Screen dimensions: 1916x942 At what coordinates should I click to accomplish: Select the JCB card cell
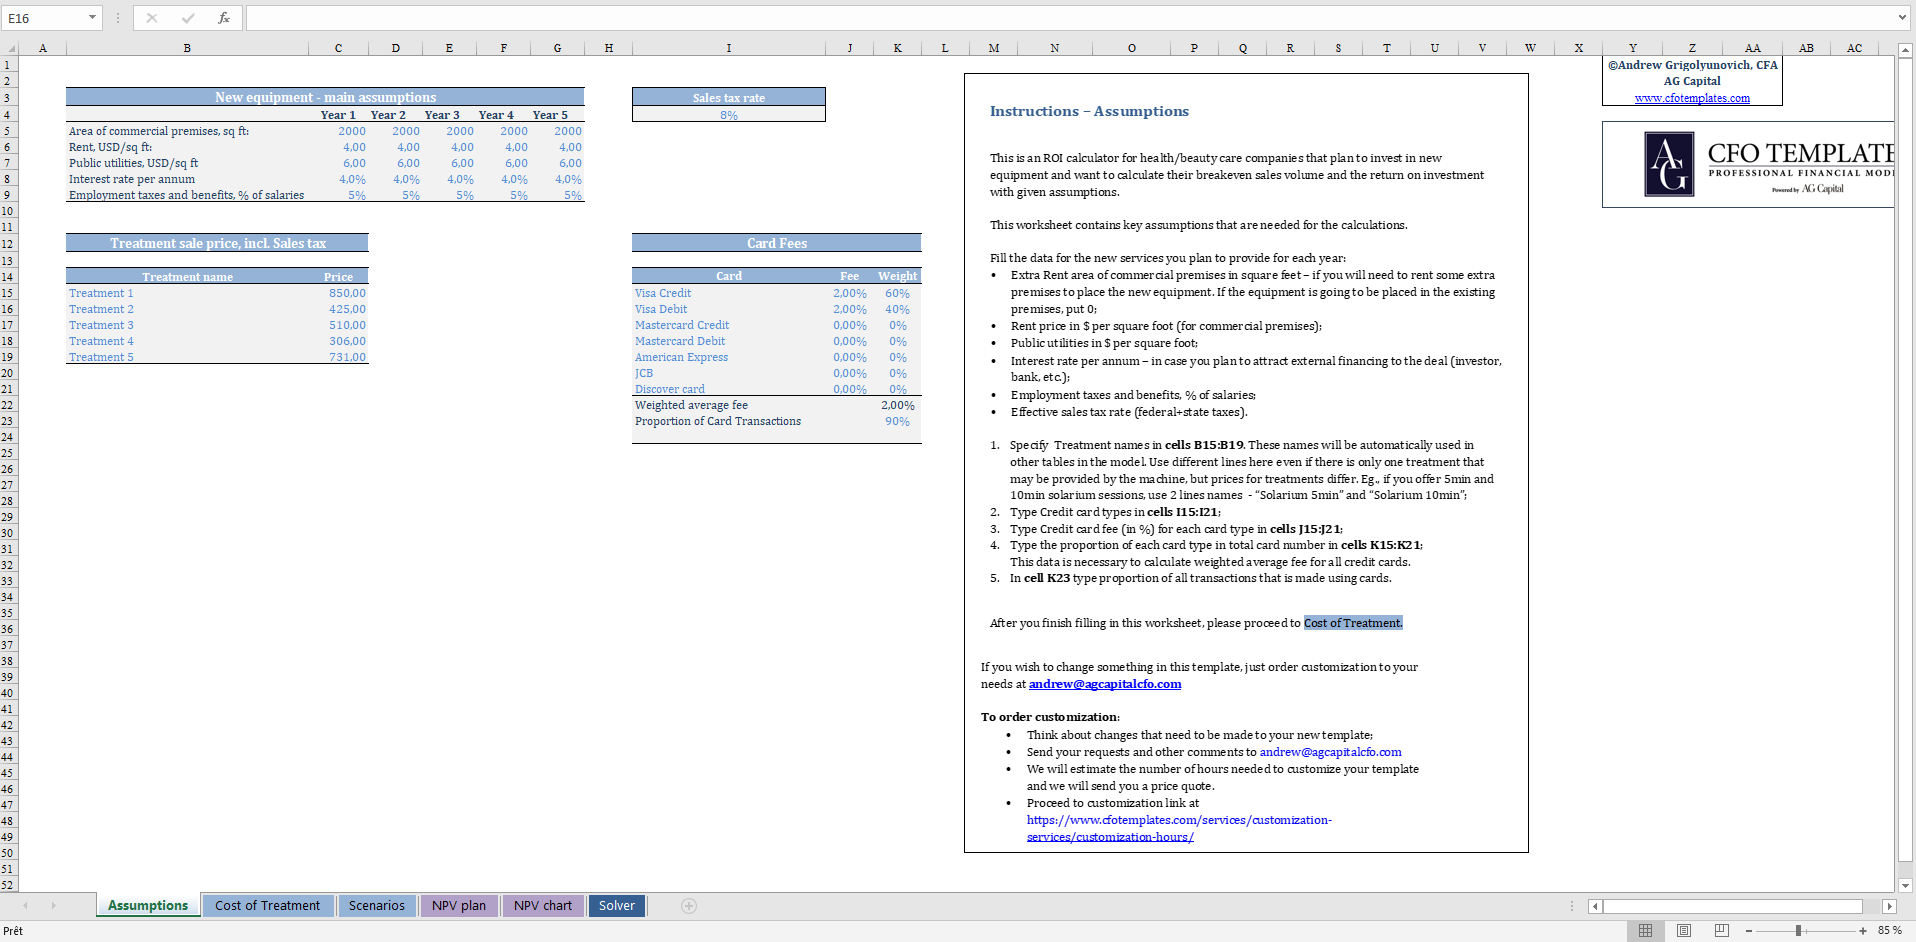[729, 373]
